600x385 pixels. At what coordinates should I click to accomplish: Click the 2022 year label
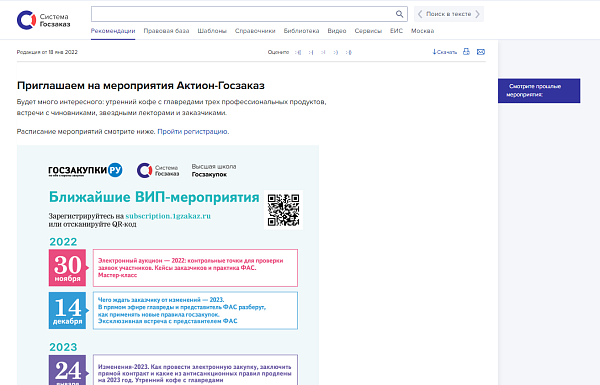[x=63, y=242]
